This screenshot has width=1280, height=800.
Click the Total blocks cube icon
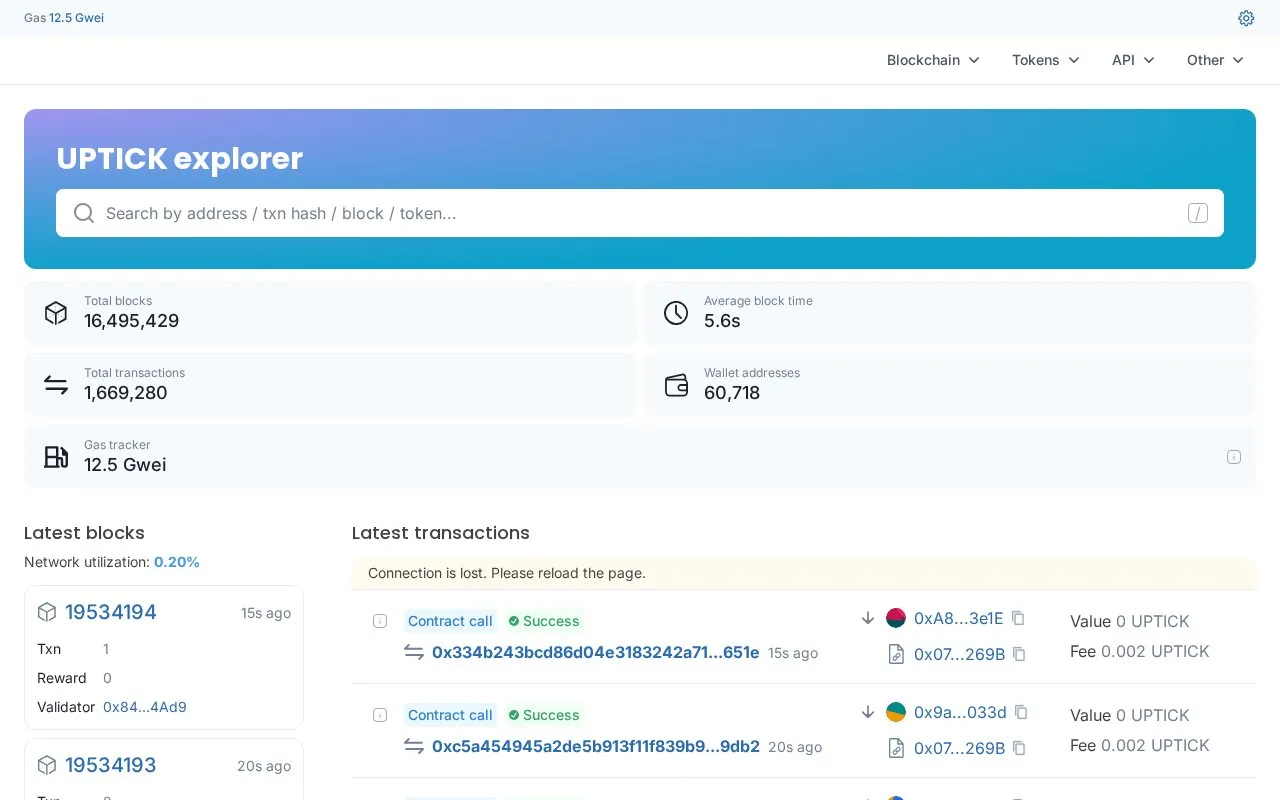tap(56, 313)
